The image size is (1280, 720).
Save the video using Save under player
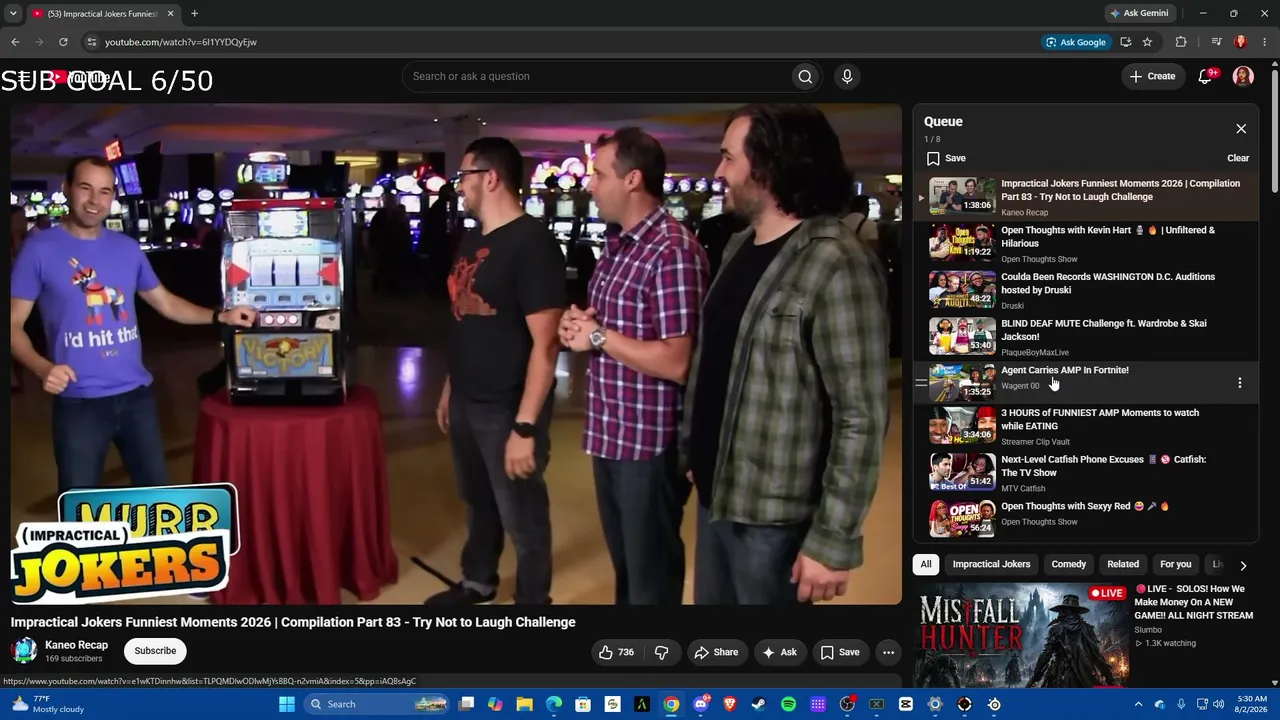[840, 652]
